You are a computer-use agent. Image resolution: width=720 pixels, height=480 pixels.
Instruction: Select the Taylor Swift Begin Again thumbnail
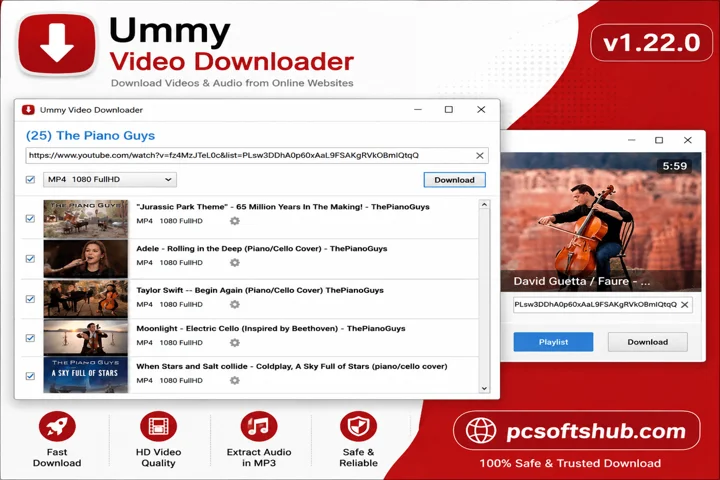[x=86, y=299]
